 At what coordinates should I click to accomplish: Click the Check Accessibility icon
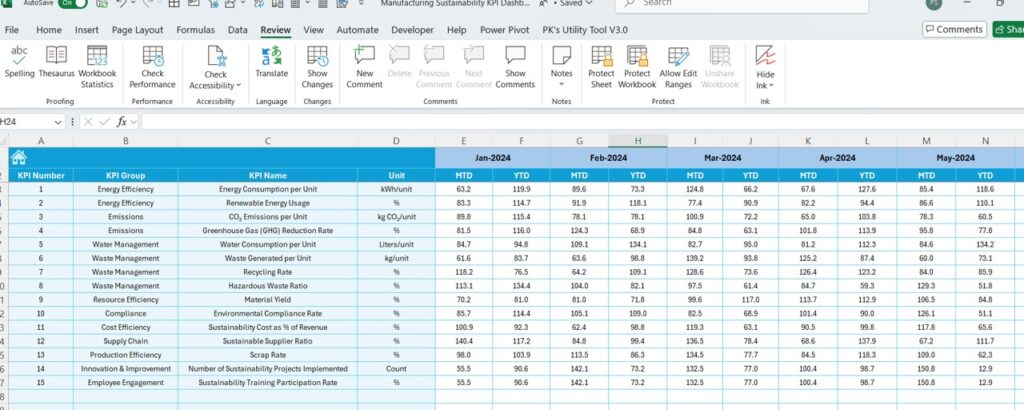click(216, 56)
